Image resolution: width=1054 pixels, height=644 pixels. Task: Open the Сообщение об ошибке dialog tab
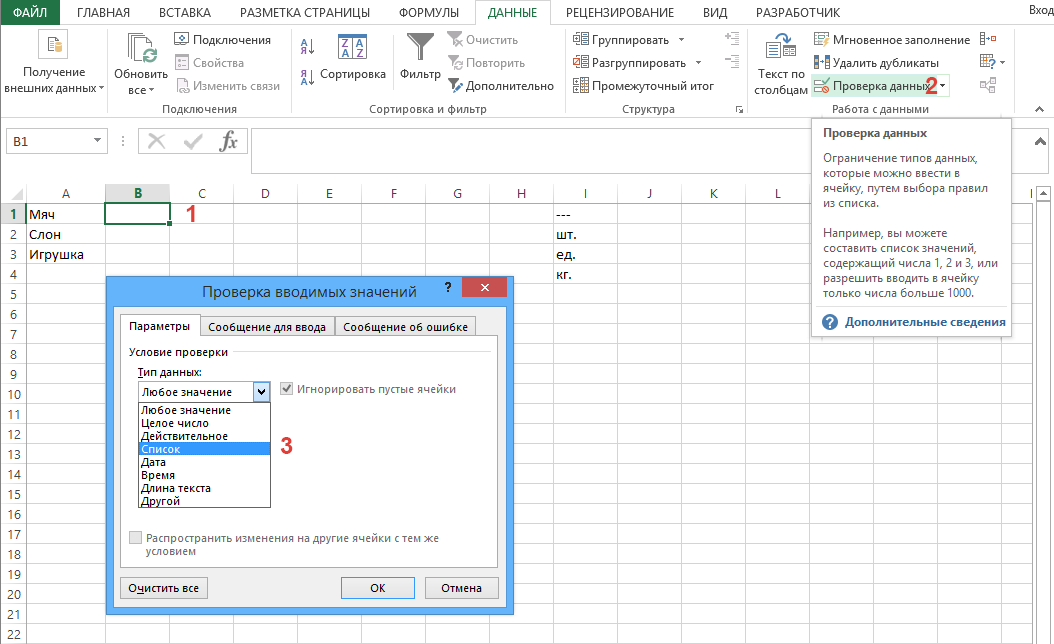[x=405, y=327]
